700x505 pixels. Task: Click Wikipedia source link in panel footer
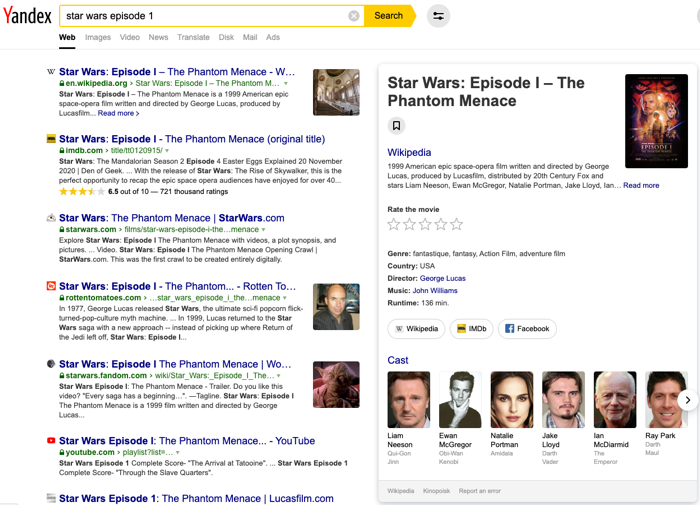pos(400,491)
